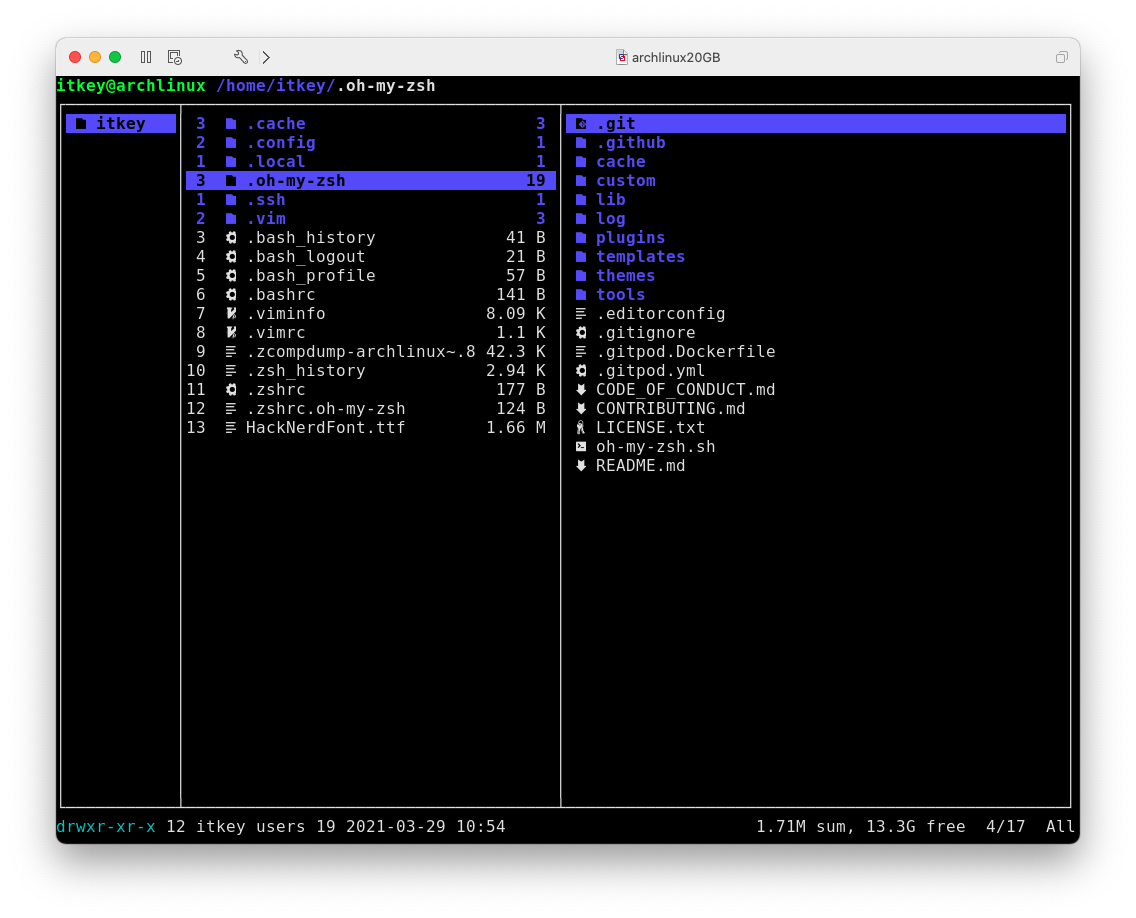The width and height of the screenshot is (1136, 918).
Task: Select the .gitpod.yml file in preview
Action: click(651, 371)
